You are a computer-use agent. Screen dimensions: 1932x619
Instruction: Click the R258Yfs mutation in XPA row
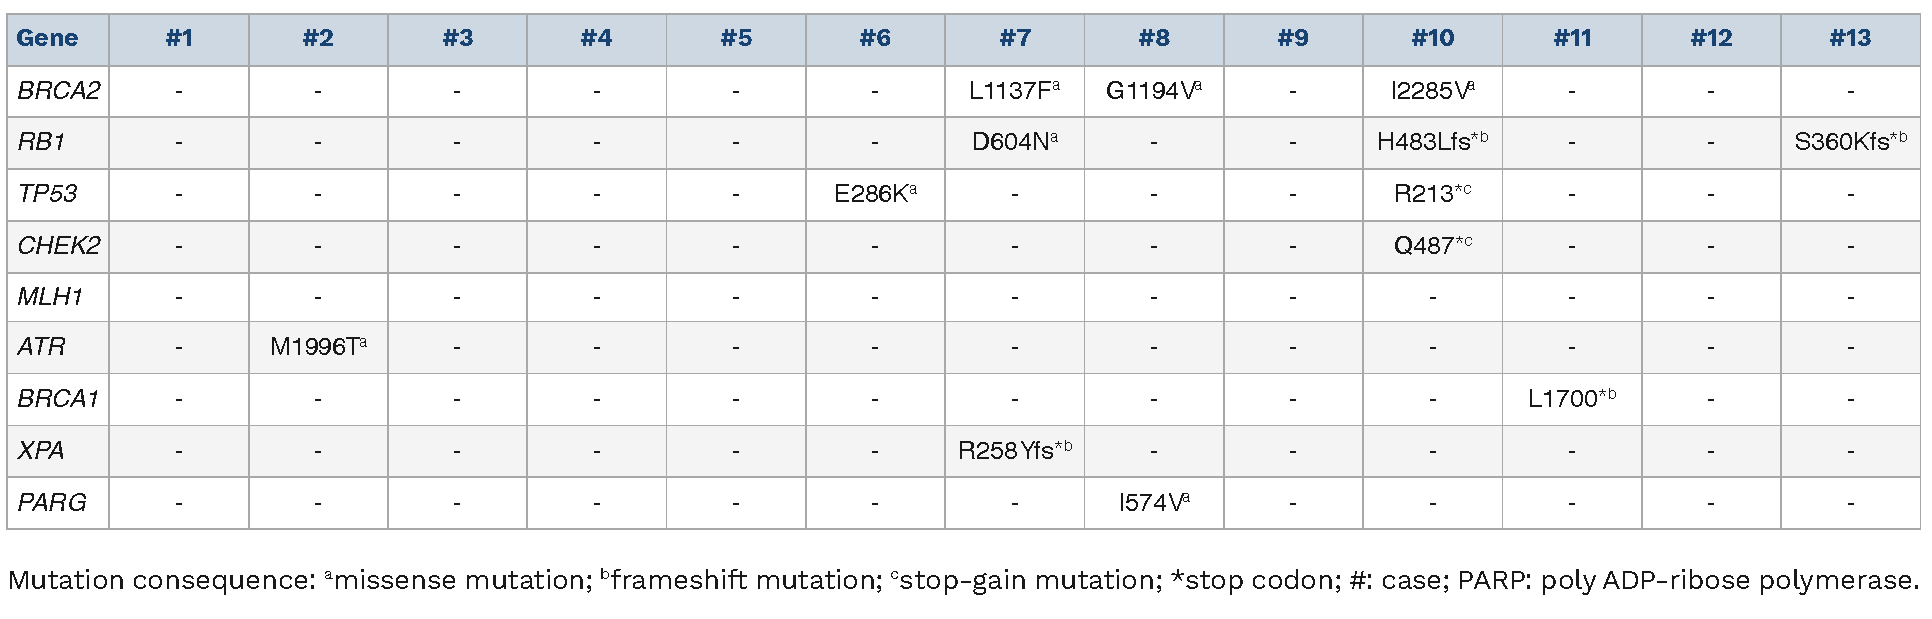point(1014,451)
